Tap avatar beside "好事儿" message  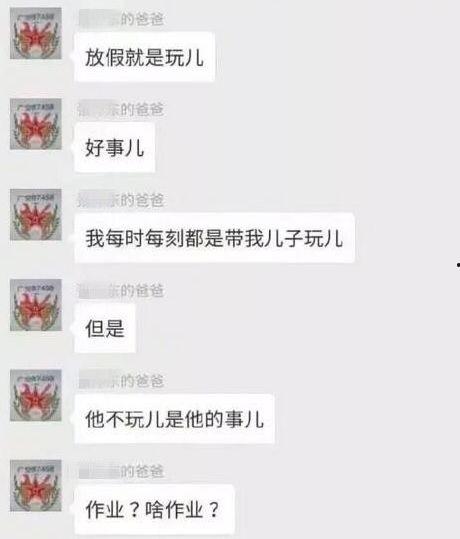(36, 124)
